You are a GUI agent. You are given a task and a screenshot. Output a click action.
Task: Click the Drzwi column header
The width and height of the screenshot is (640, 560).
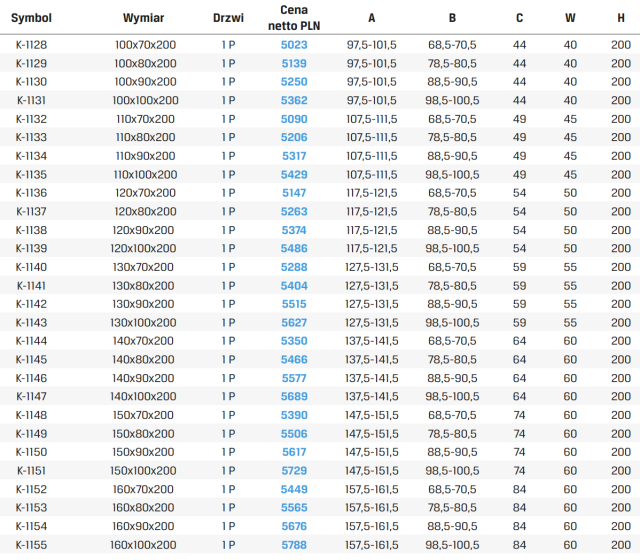(x=228, y=18)
